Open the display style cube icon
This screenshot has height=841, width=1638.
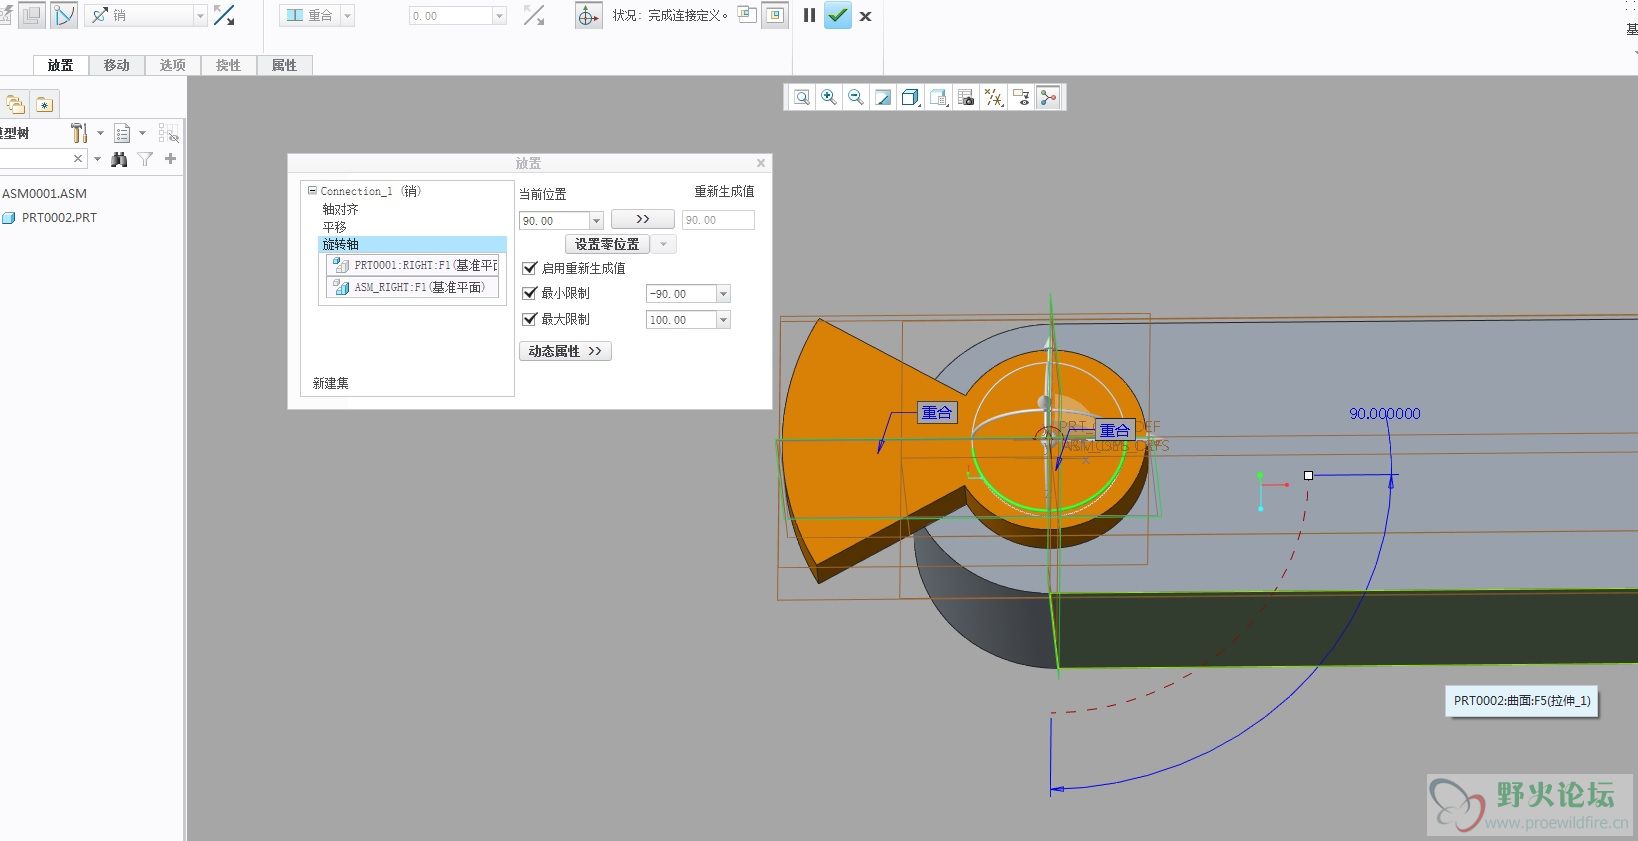pyautogui.click(x=910, y=97)
